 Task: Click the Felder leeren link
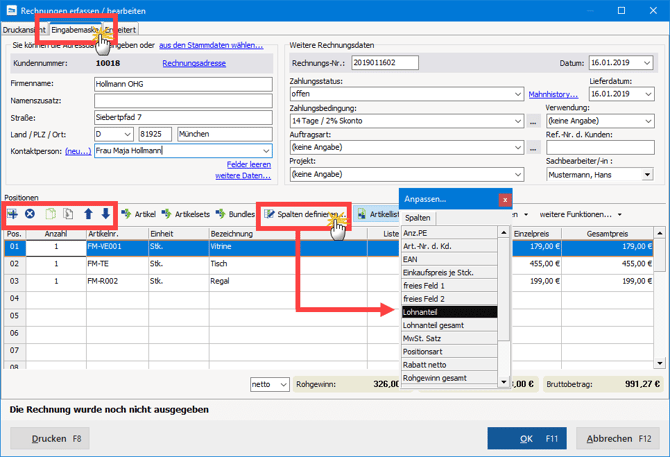coord(248,164)
